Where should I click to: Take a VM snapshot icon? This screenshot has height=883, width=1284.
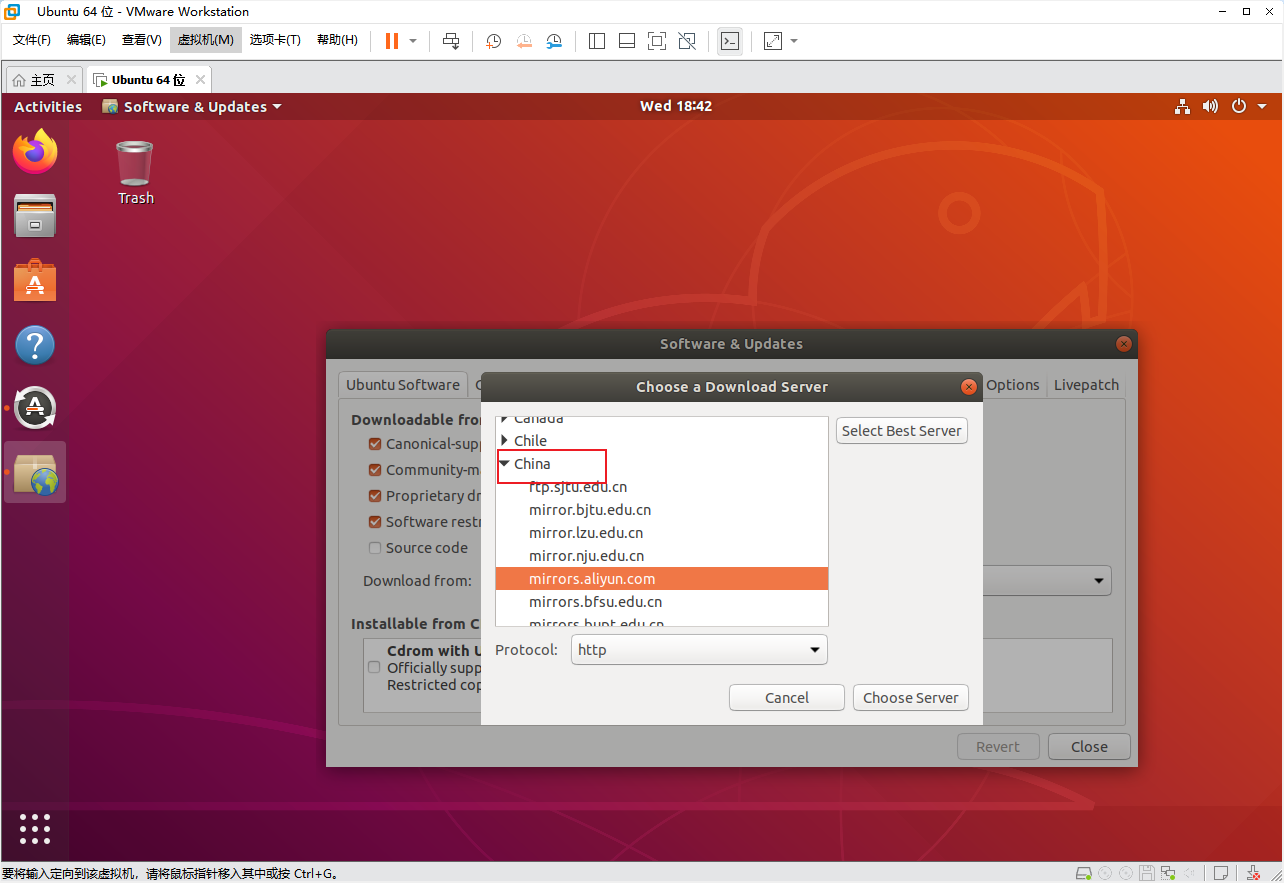point(494,41)
